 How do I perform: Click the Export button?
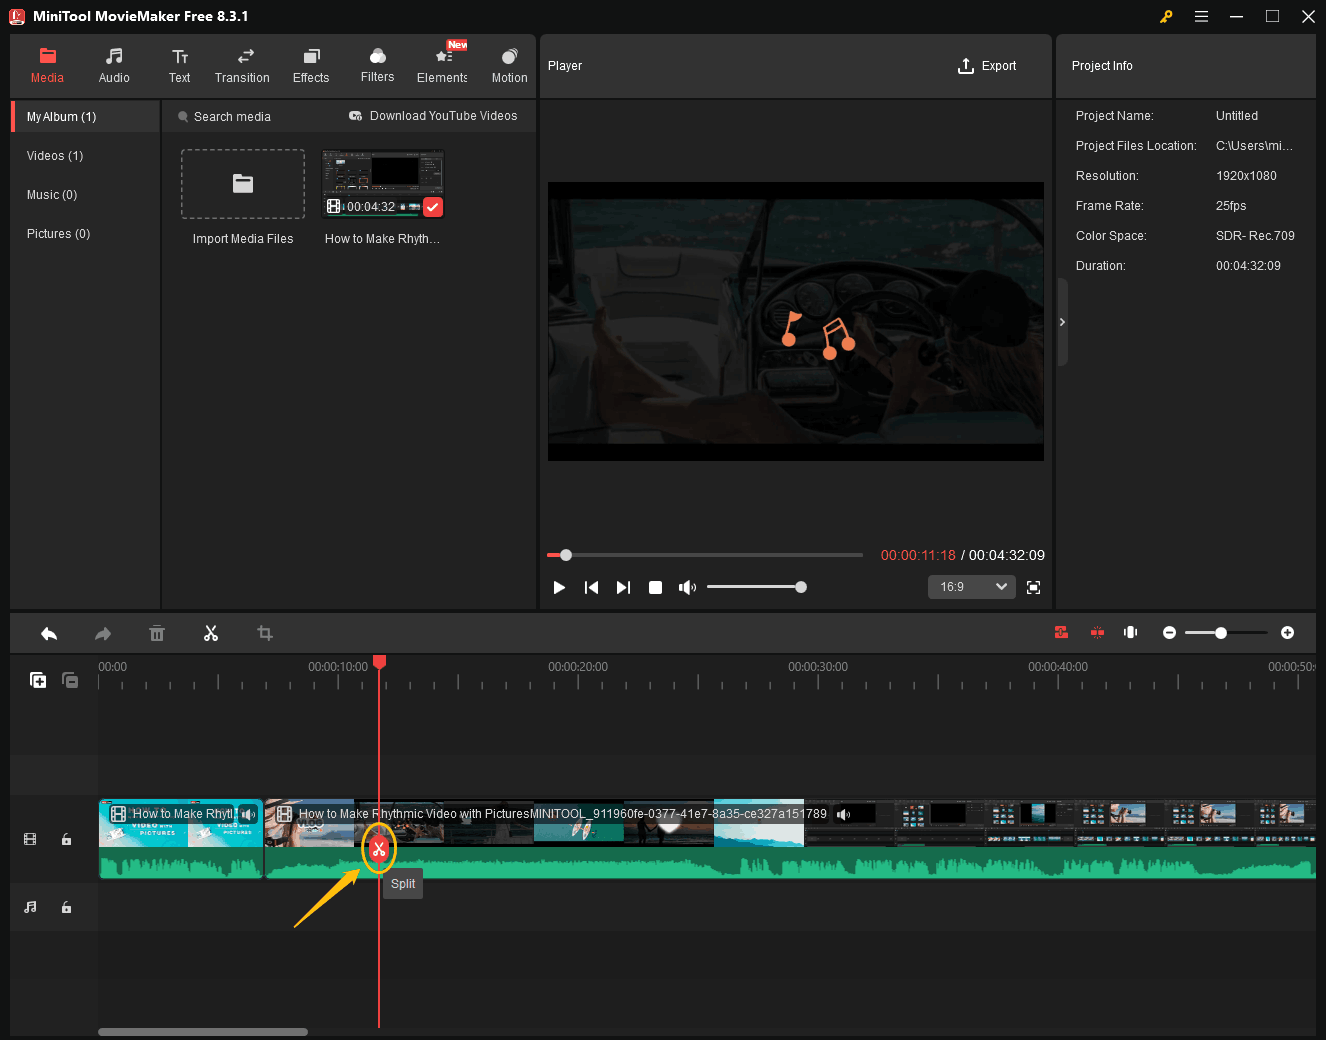click(987, 65)
